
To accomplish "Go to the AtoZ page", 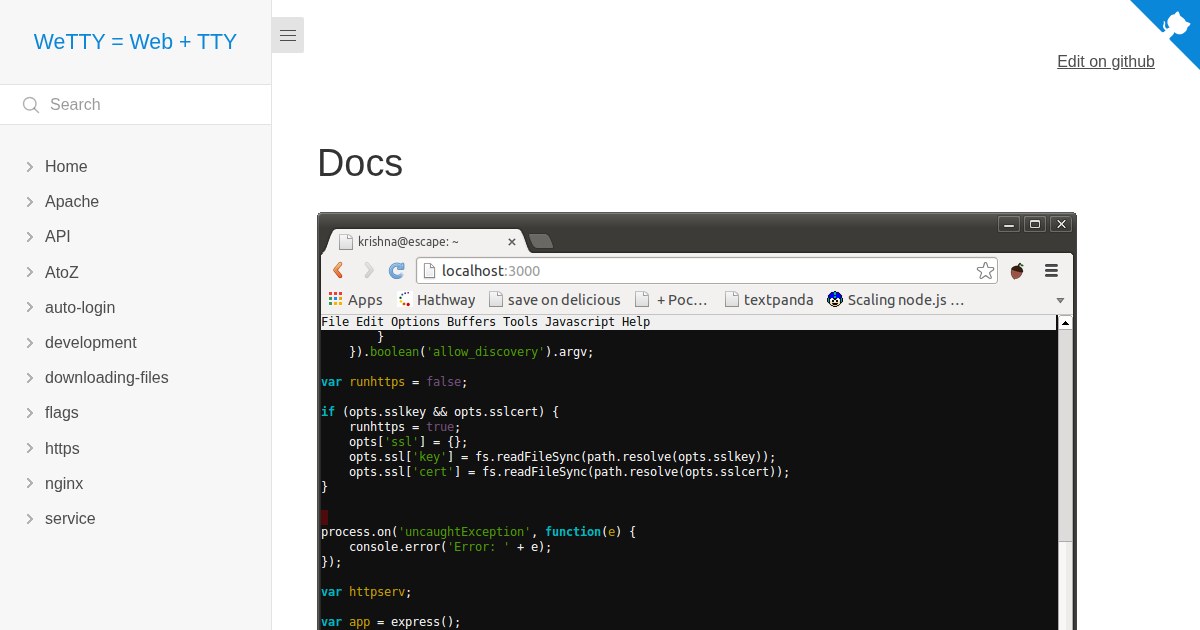I will tap(62, 272).
